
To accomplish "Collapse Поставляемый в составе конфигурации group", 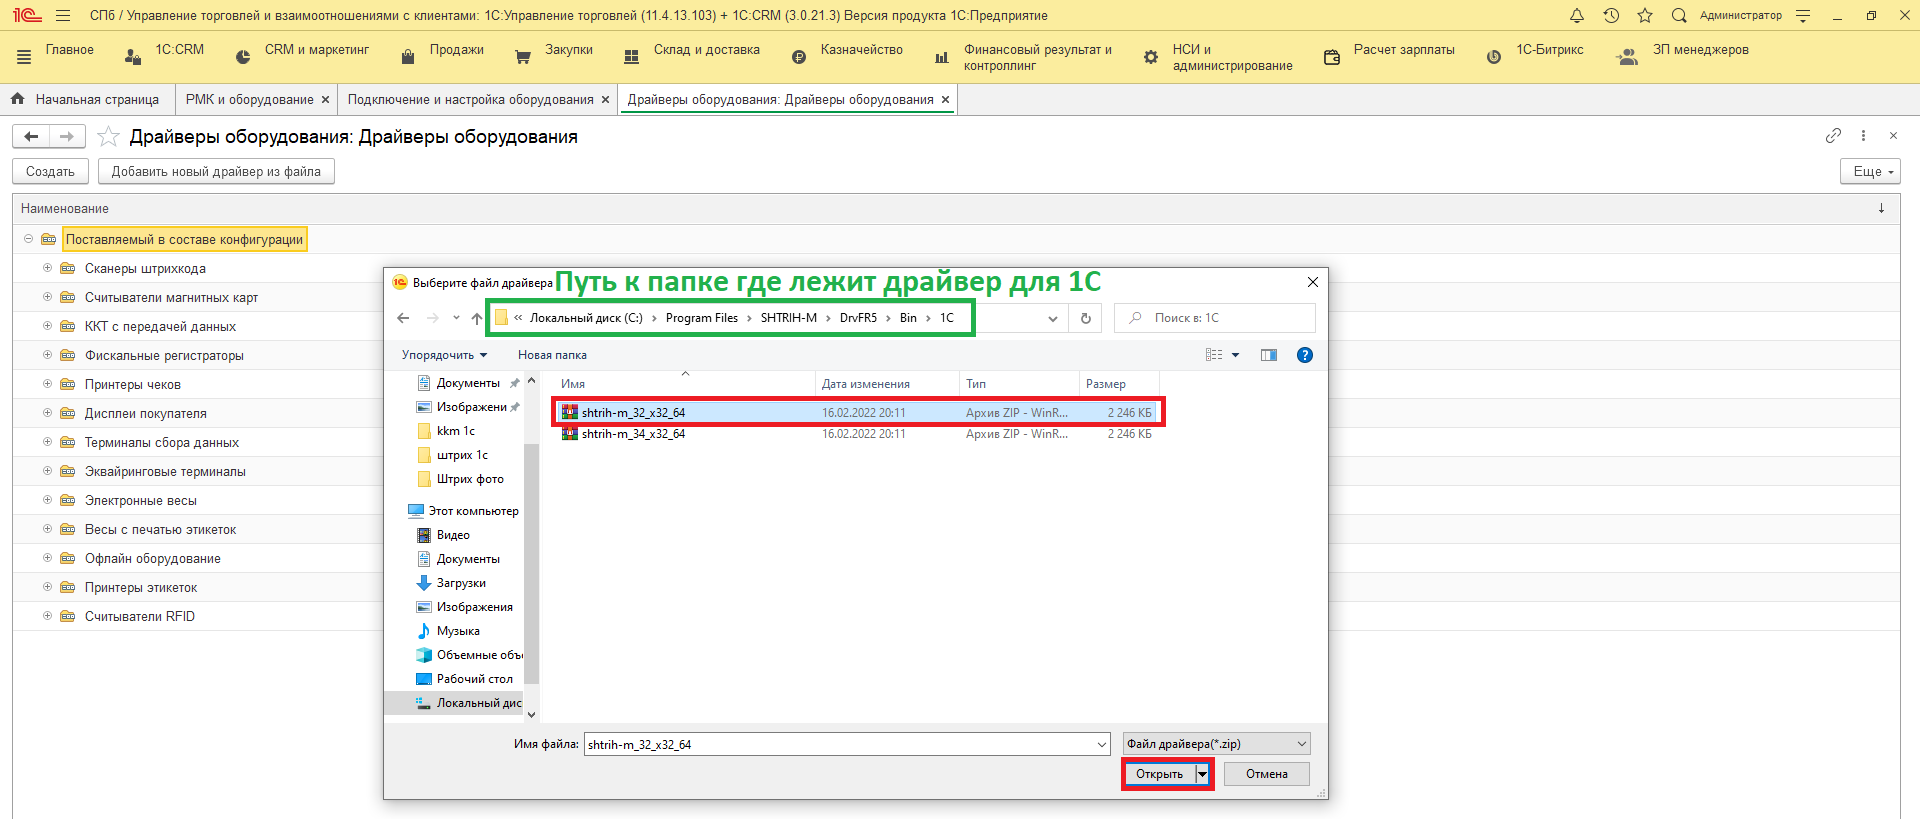I will [28, 239].
